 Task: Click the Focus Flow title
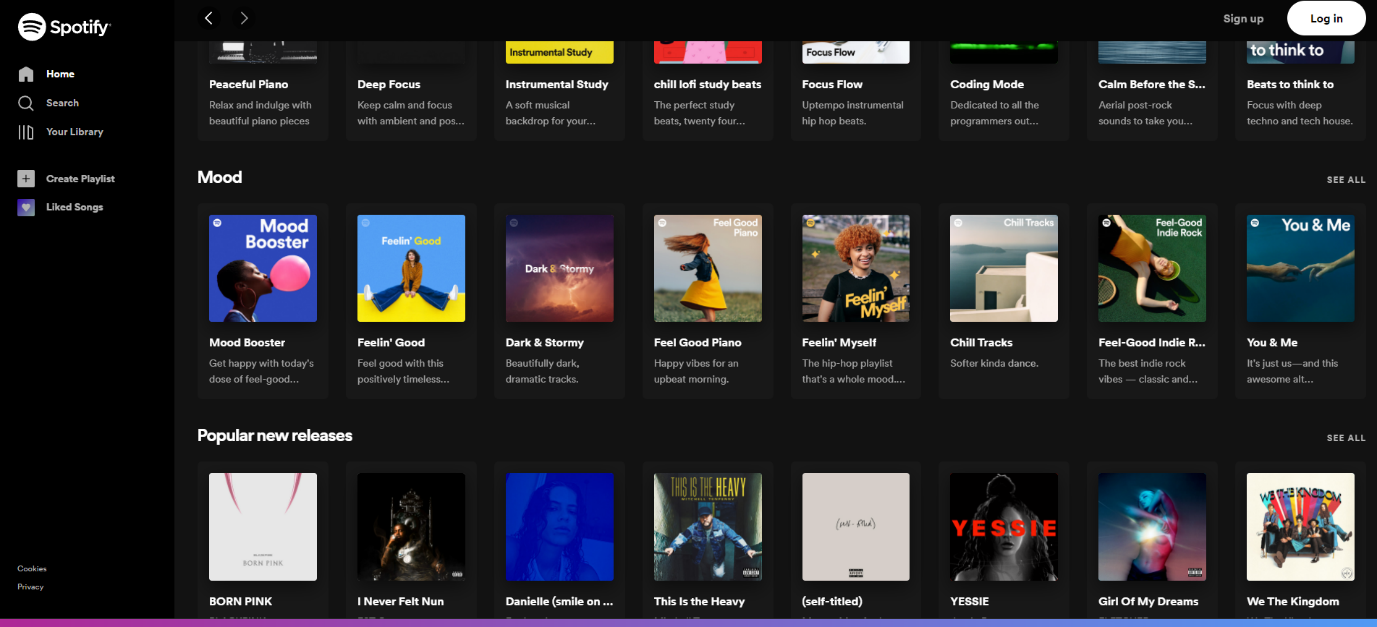[832, 84]
